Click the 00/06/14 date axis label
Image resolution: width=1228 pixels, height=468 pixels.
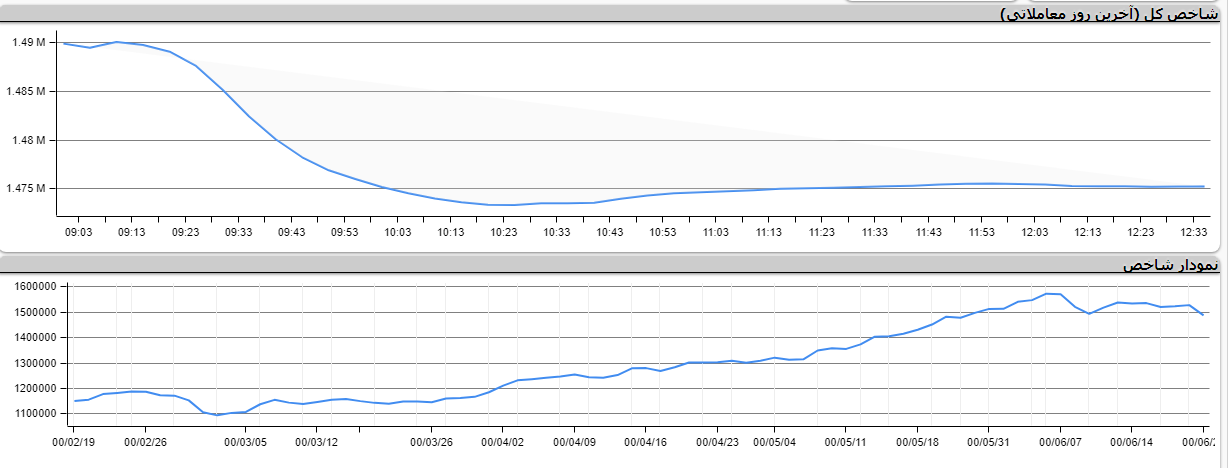(x=1132, y=441)
